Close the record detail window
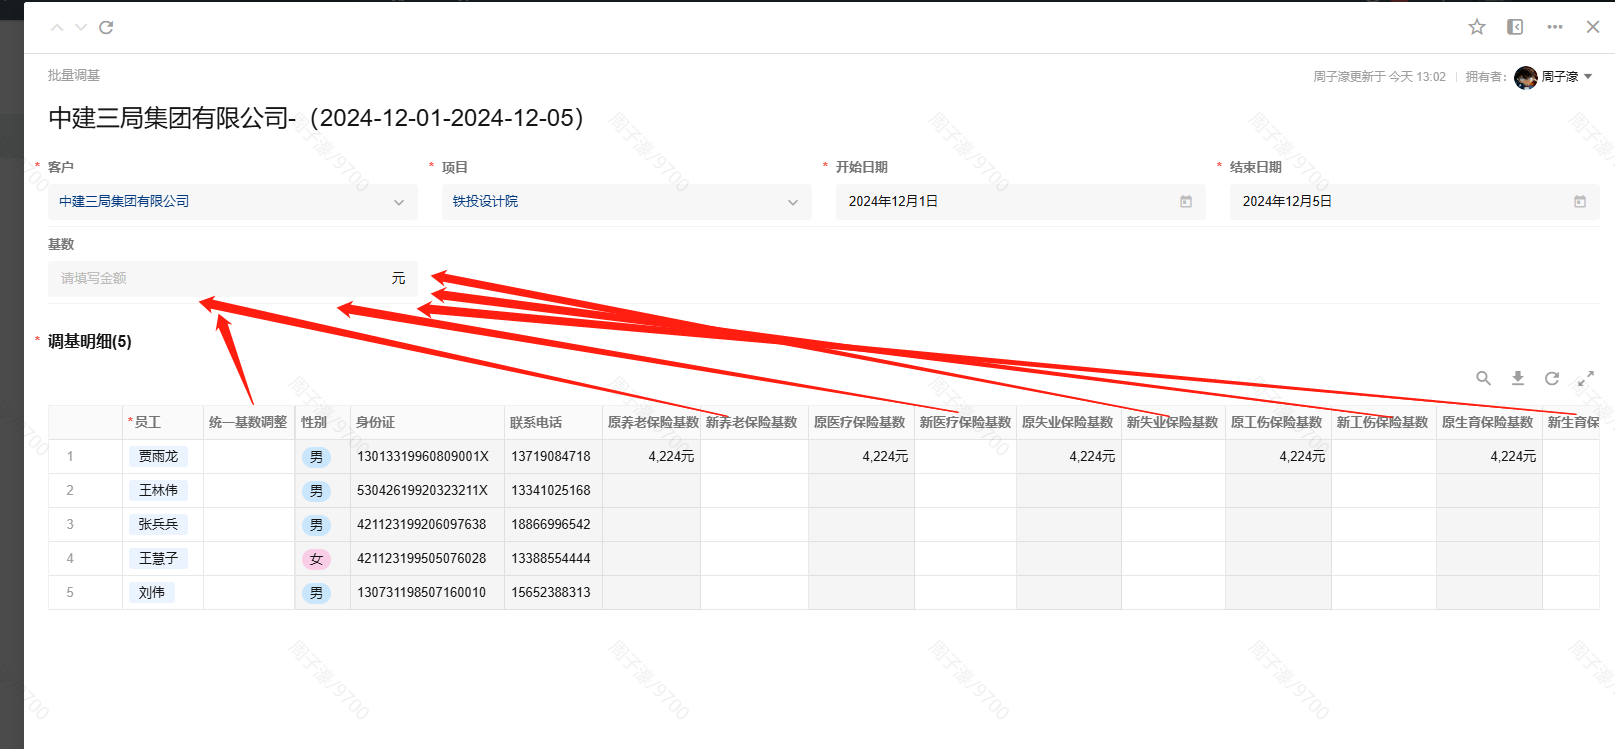 coord(1593,27)
